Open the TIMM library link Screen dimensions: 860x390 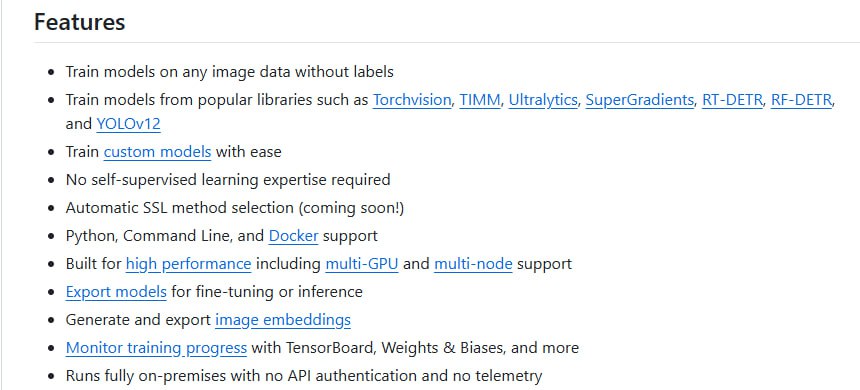click(480, 100)
